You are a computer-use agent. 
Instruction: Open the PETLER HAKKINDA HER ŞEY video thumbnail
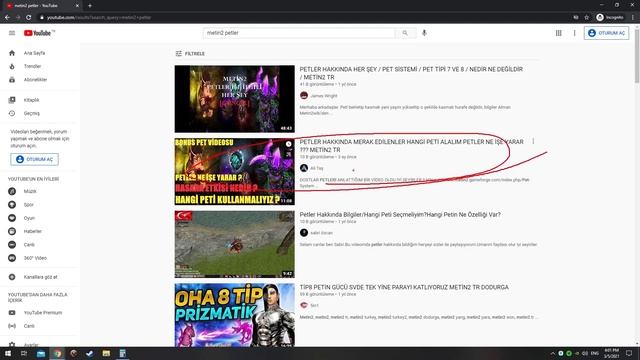click(234, 99)
